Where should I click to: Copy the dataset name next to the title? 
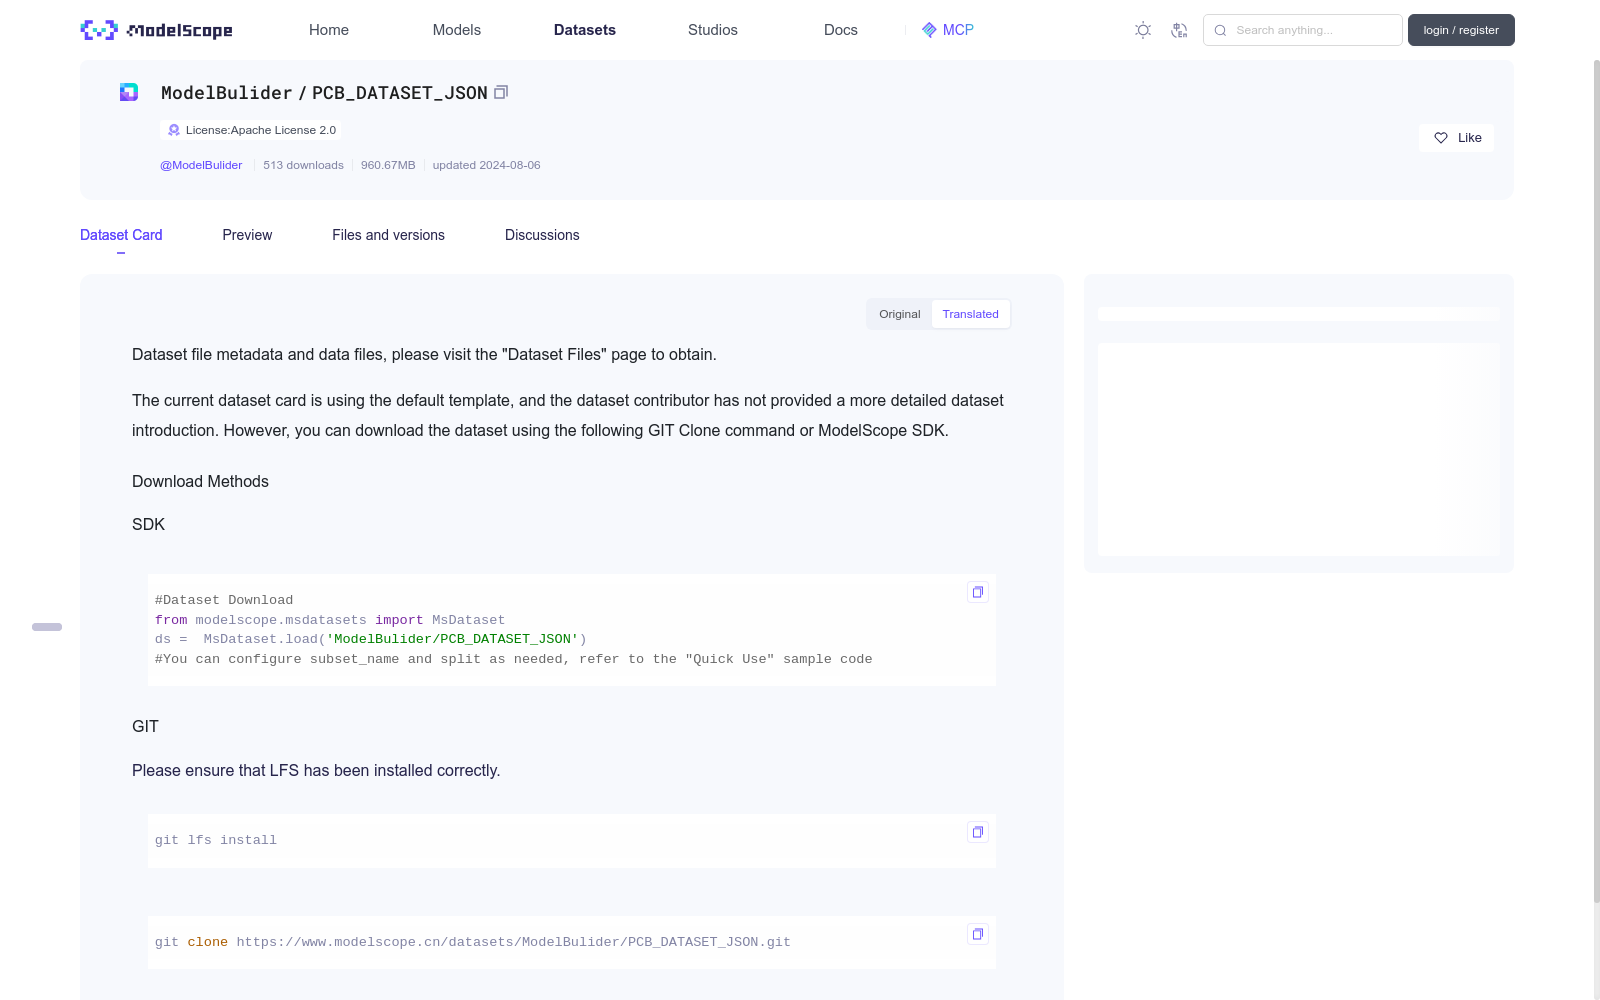[501, 92]
